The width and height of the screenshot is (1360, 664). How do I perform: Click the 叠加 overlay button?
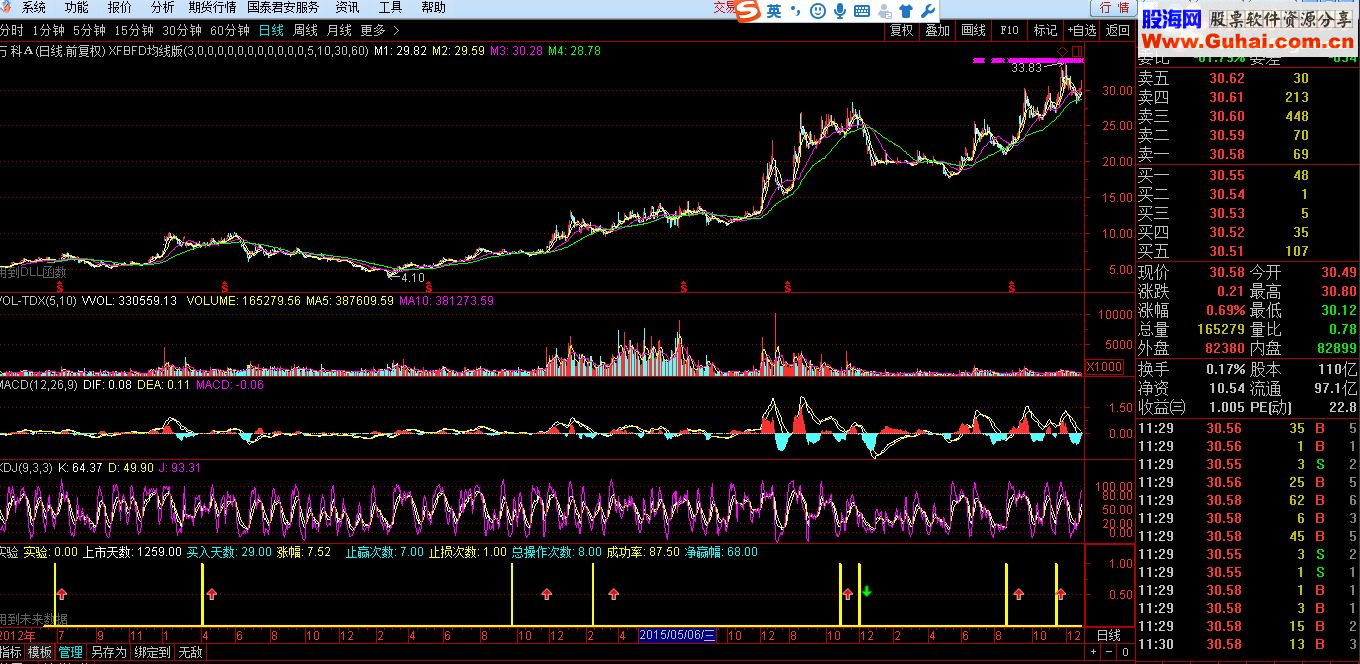tap(938, 31)
